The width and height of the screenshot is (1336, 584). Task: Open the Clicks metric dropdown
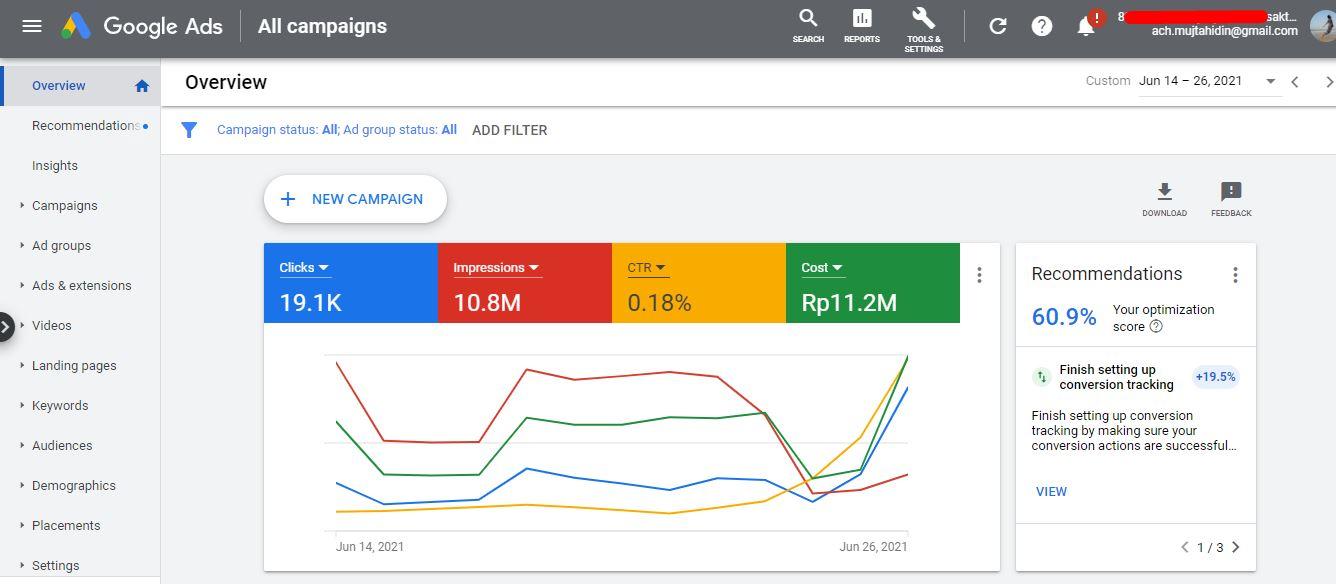[304, 267]
